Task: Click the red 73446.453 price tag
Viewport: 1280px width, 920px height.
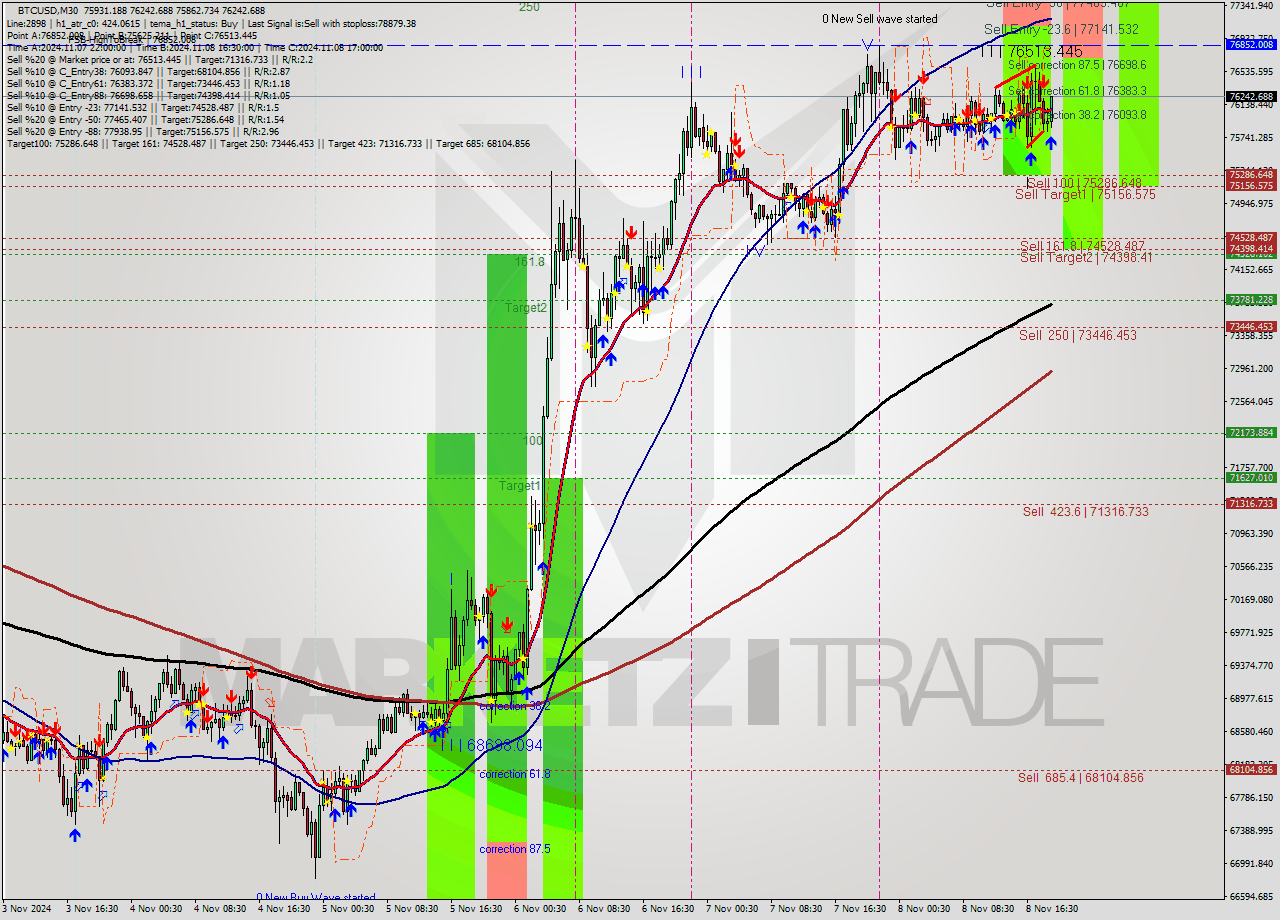Action: point(1251,326)
